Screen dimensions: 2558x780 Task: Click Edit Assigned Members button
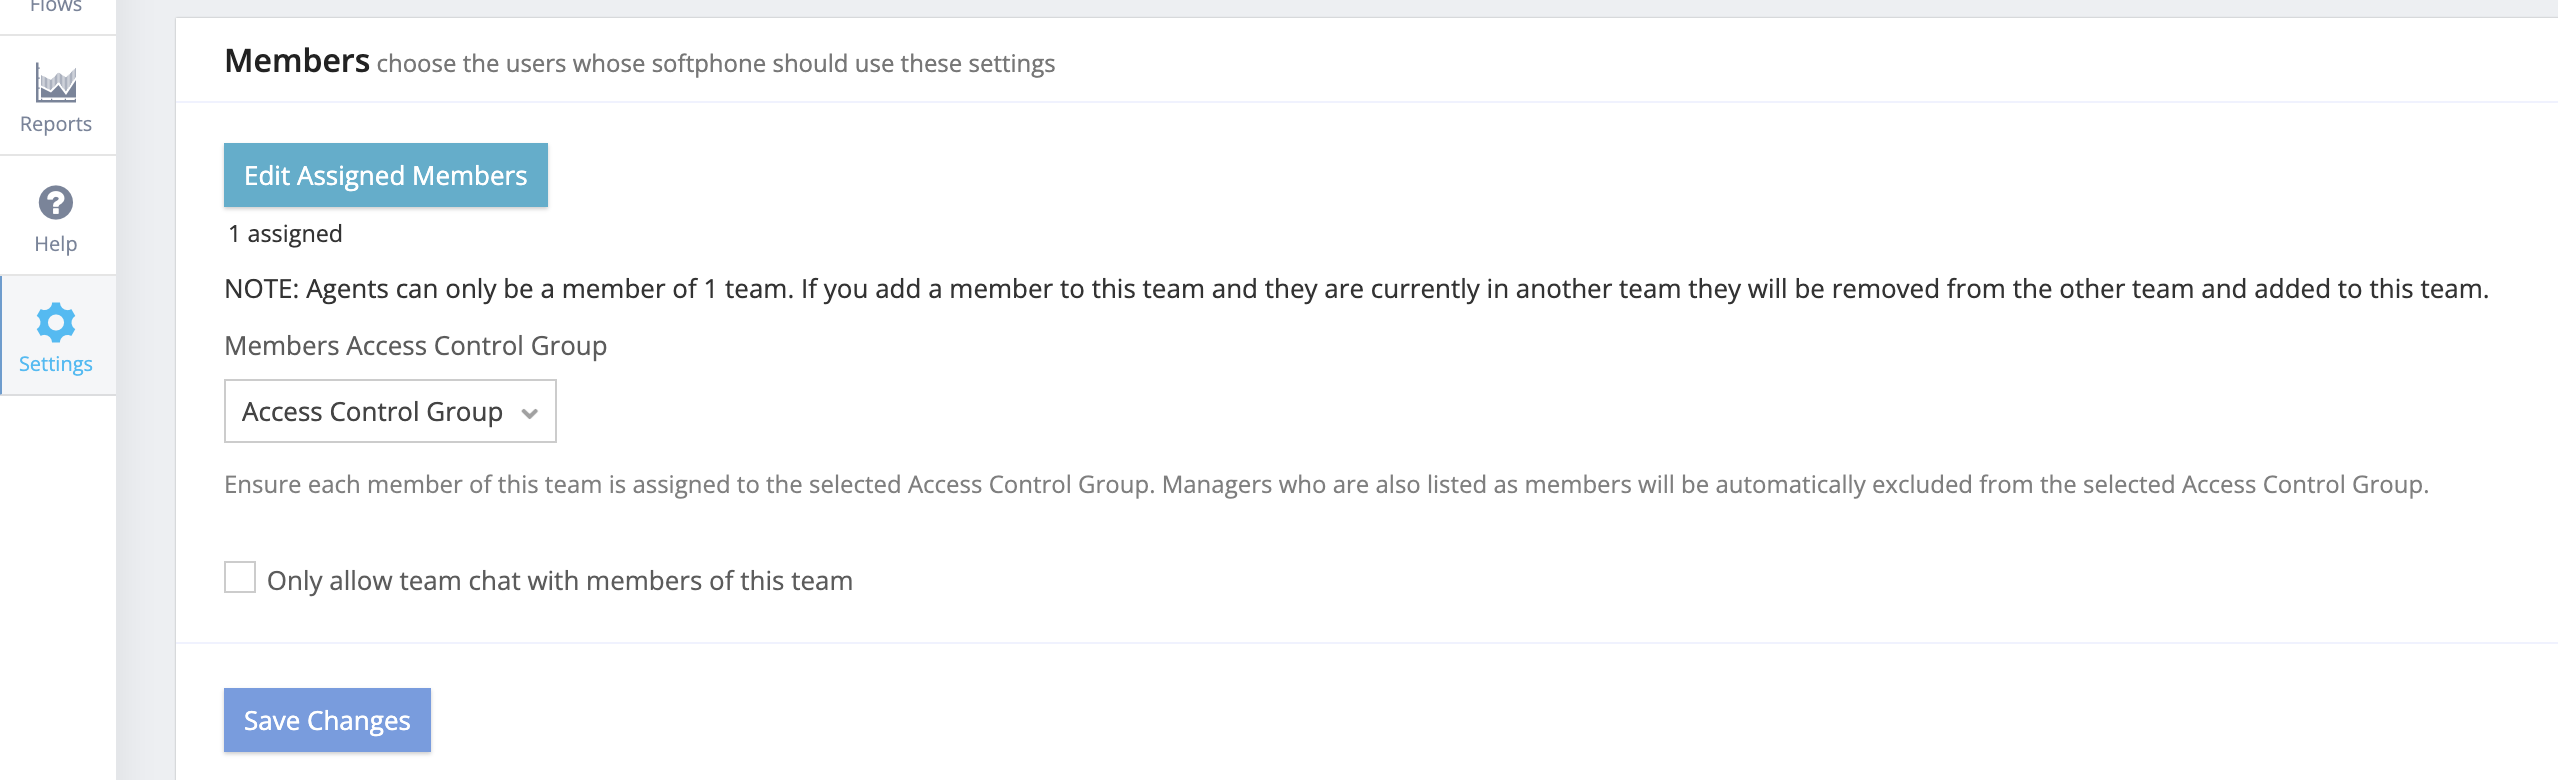tap(385, 175)
